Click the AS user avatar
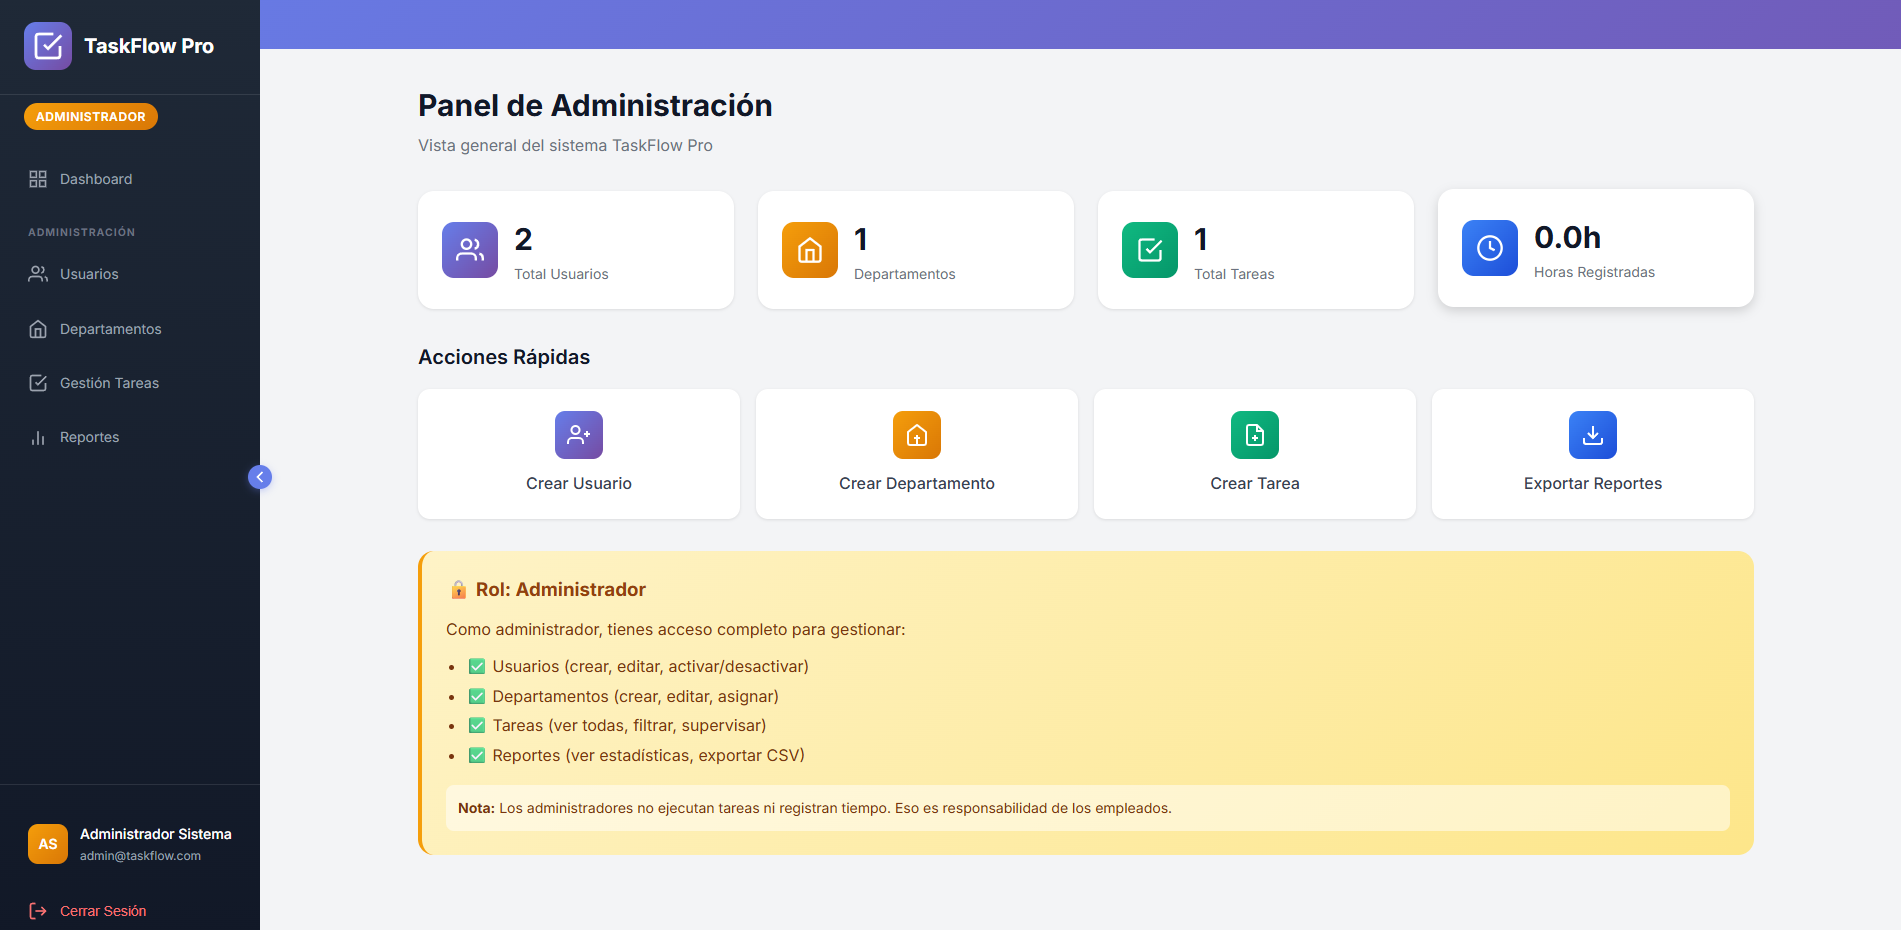This screenshot has height=930, width=1901. pyautogui.click(x=48, y=844)
